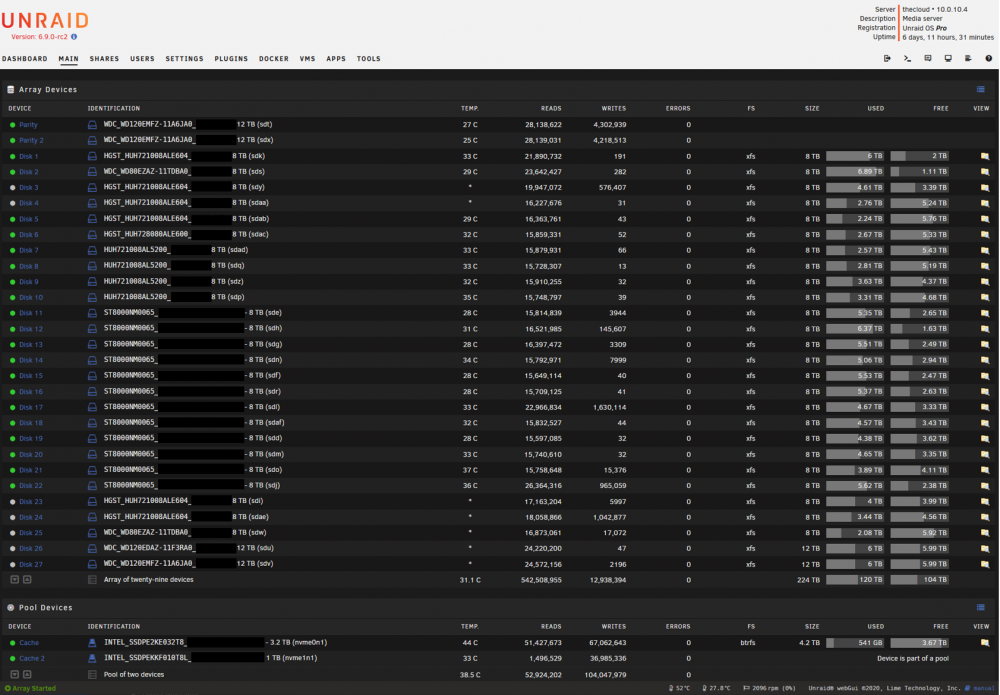Image resolution: width=1000 pixels, height=695 pixels.
Task: Open the Disk 7 device link
Action: pos(29,251)
